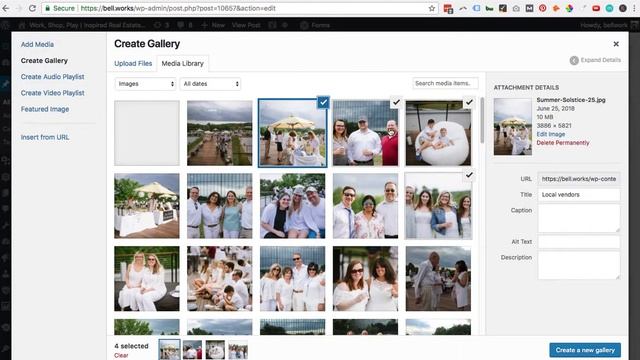Open Add Media in the sidebar

point(37,44)
